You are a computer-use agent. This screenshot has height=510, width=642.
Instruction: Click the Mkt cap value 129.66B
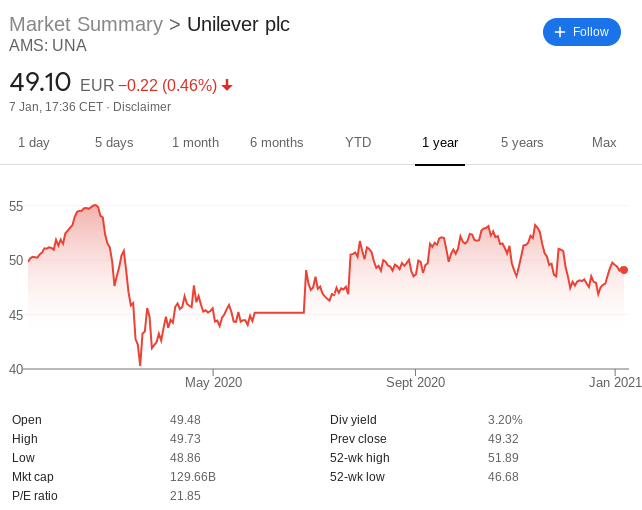coord(193,477)
